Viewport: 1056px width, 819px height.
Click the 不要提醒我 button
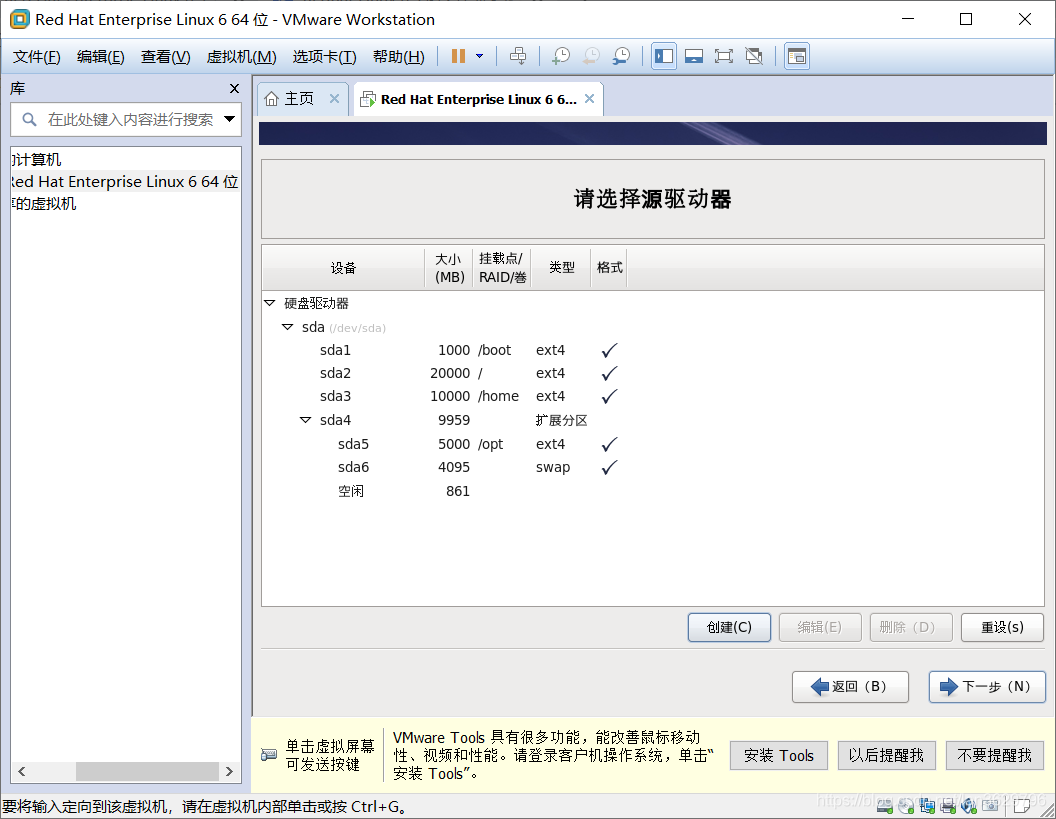(x=995, y=756)
